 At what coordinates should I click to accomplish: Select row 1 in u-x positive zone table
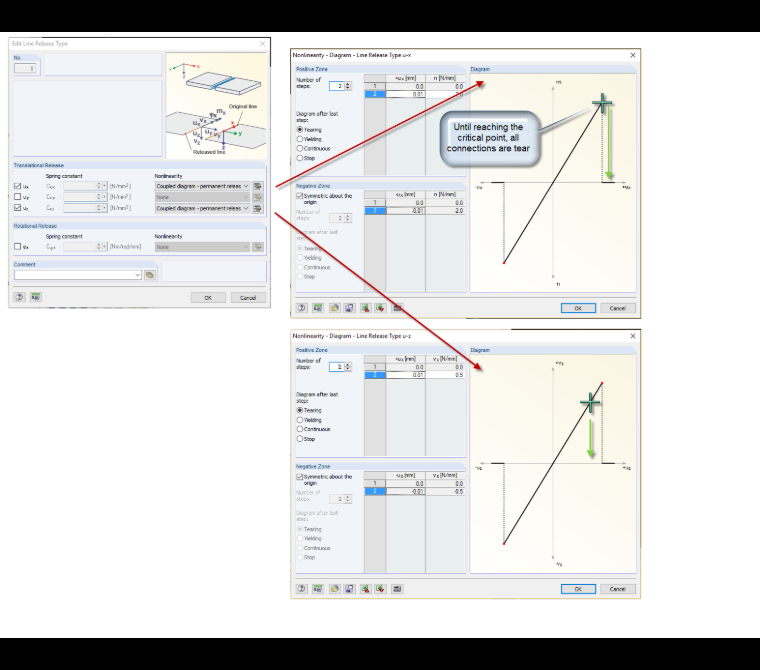[x=375, y=86]
